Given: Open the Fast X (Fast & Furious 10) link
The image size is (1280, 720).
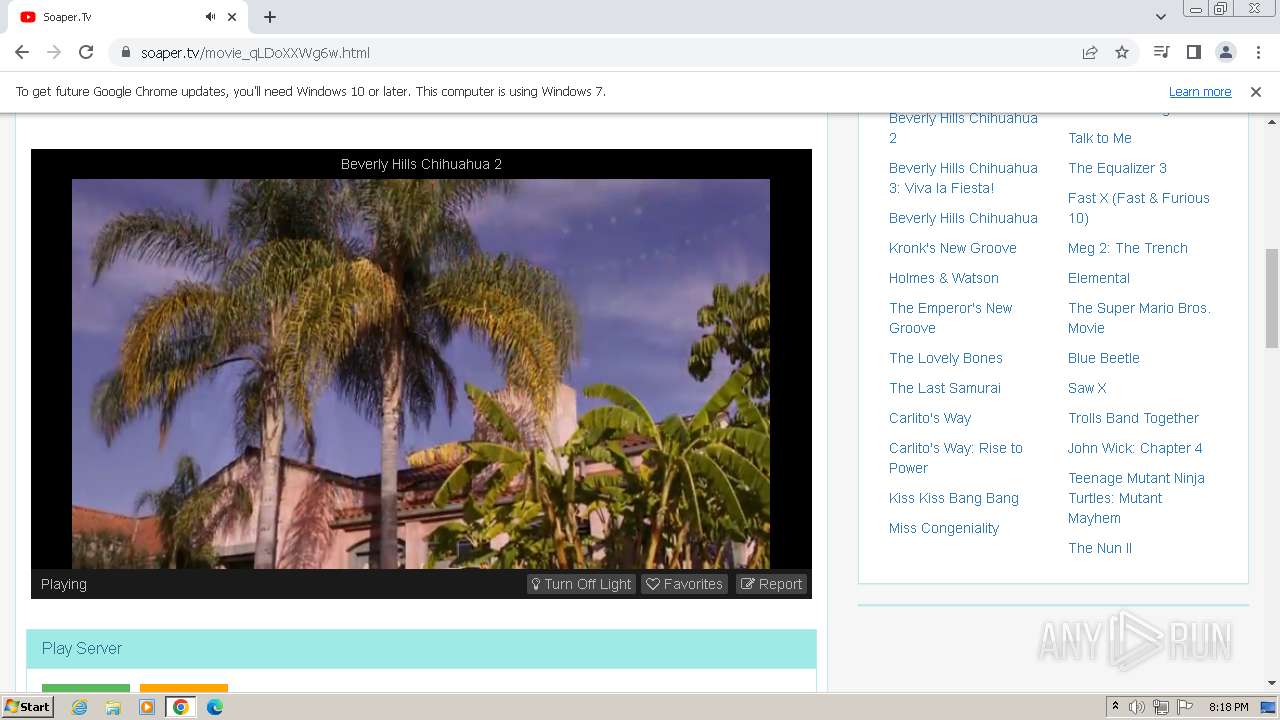Looking at the screenshot, I should pyautogui.click(x=1139, y=208).
